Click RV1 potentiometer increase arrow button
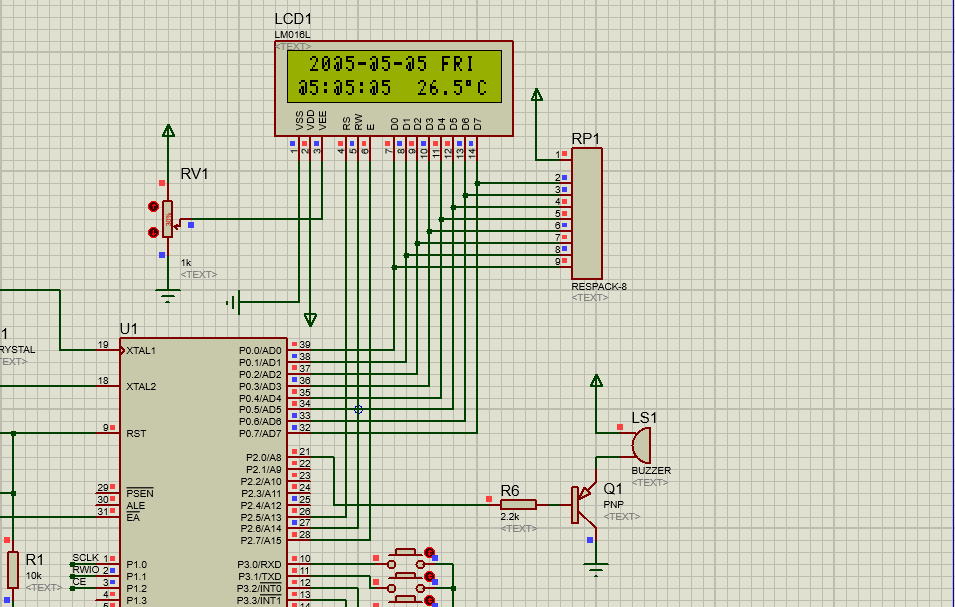Viewport: 955px width, 607px height. pyautogui.click(x=153, y=207)
